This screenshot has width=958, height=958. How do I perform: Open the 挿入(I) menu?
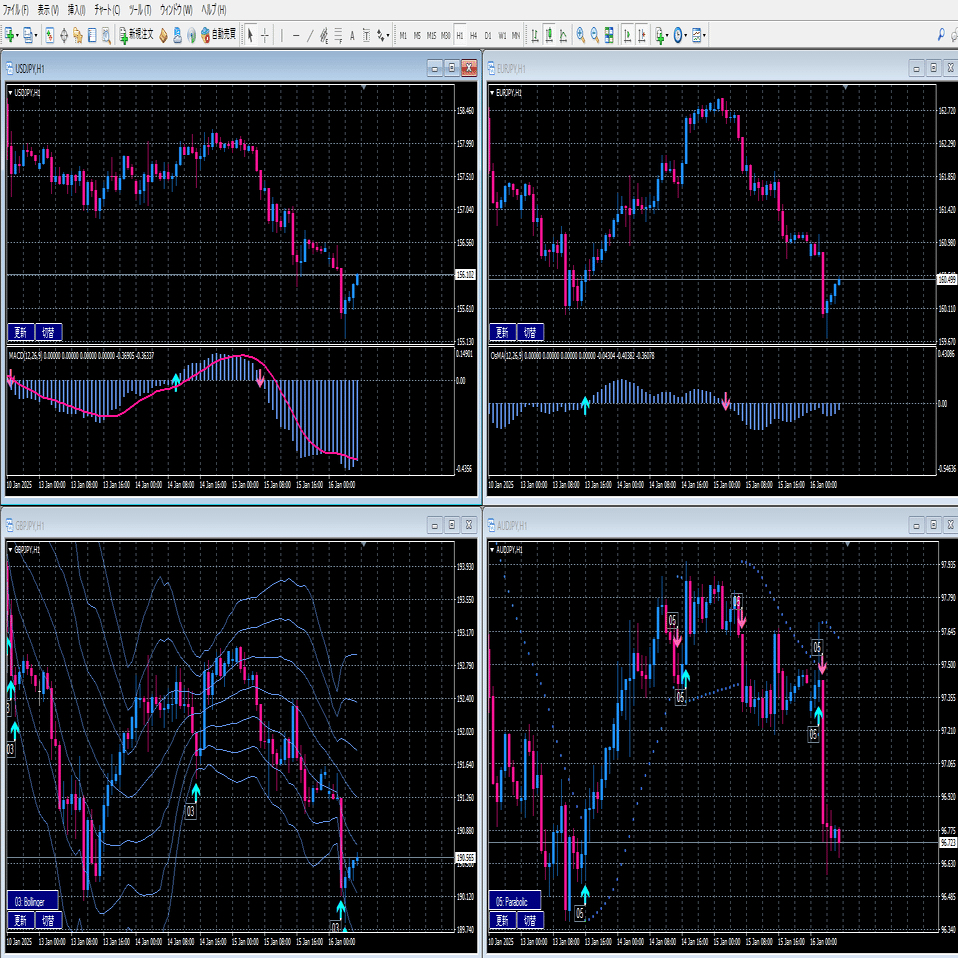[x=76, y=10]
